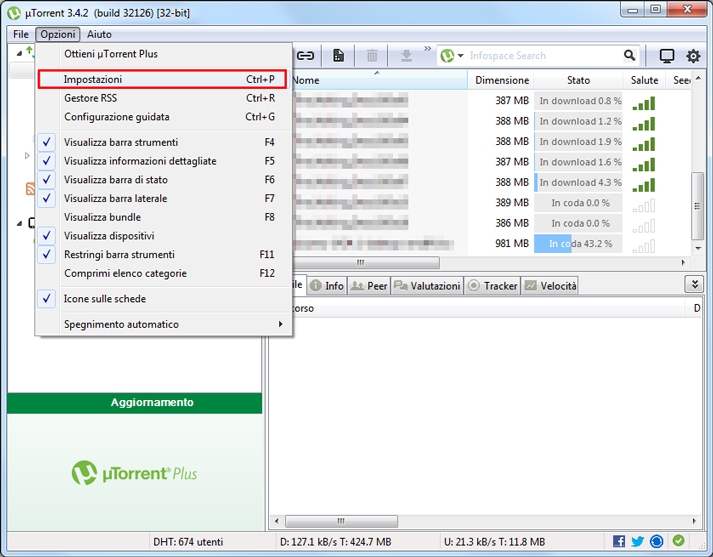Enable Visualizza bundle option

tap(164, 217)
